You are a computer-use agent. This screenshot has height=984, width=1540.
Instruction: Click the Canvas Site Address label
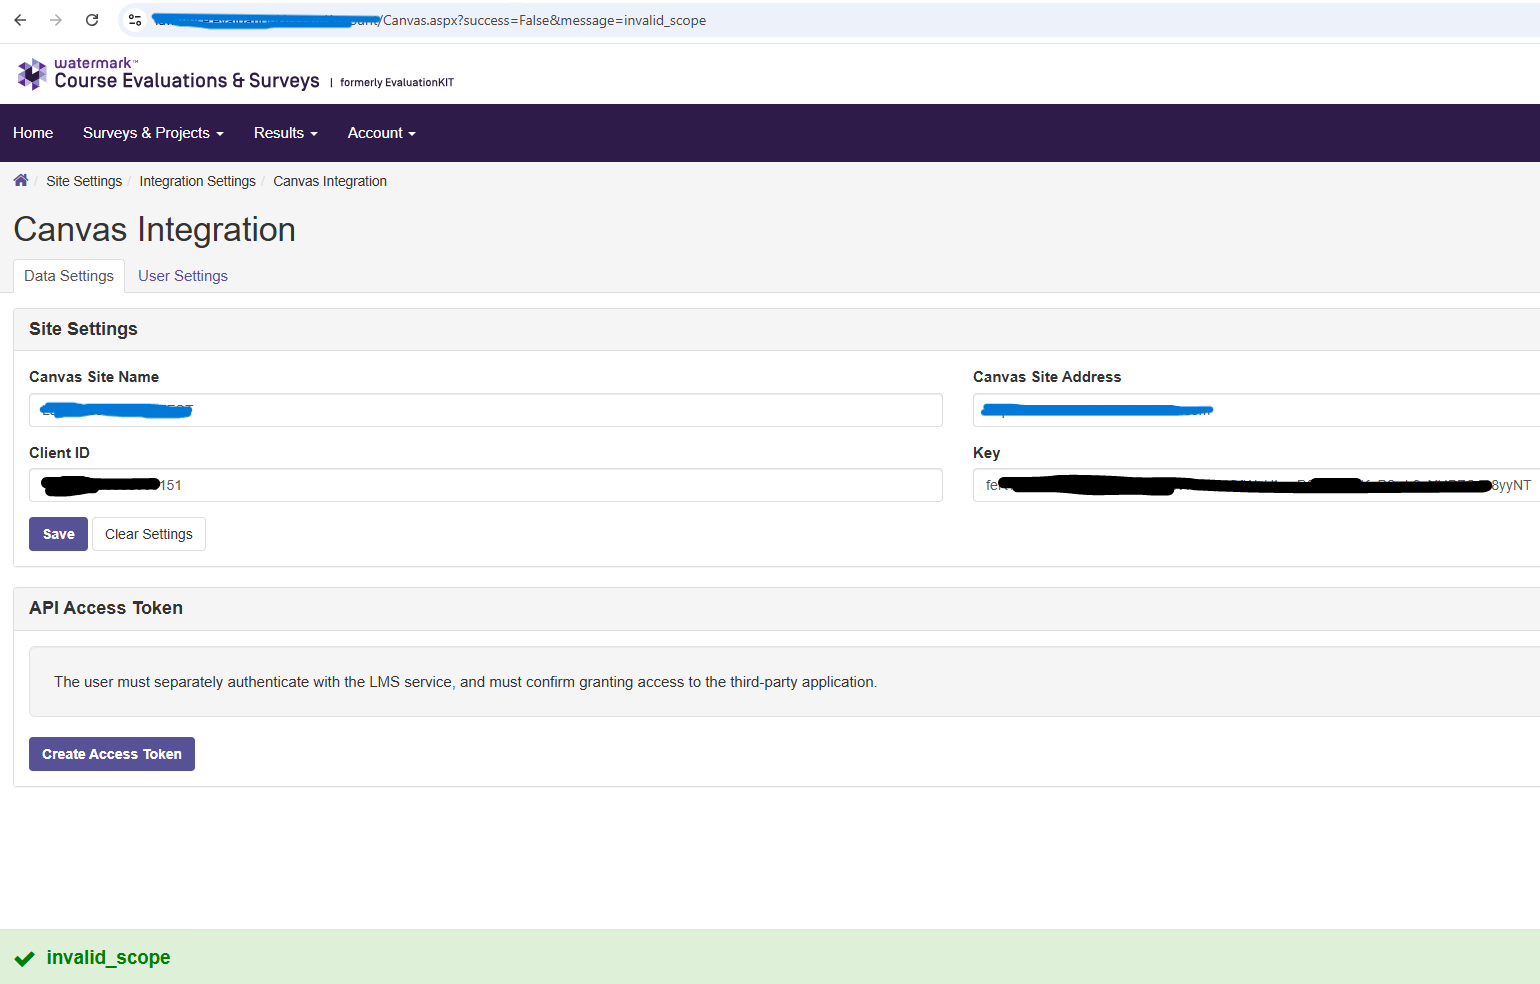point(1047,377)
